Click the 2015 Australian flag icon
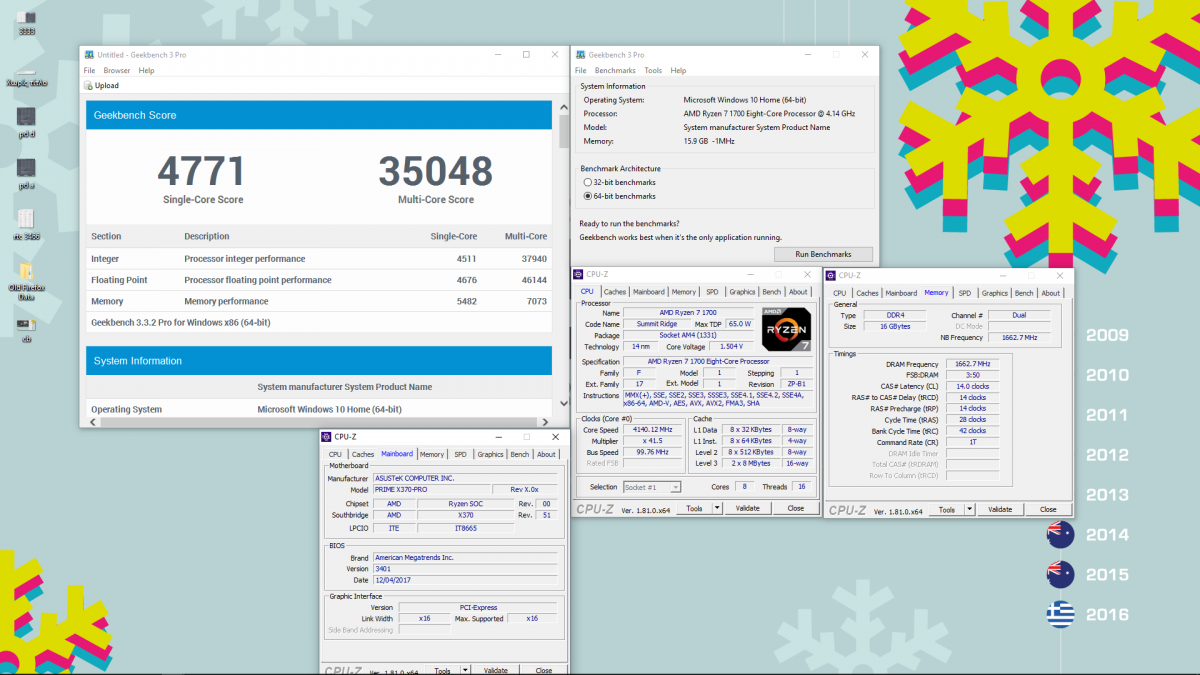The image size is (1200, 675). [1060, 574]
